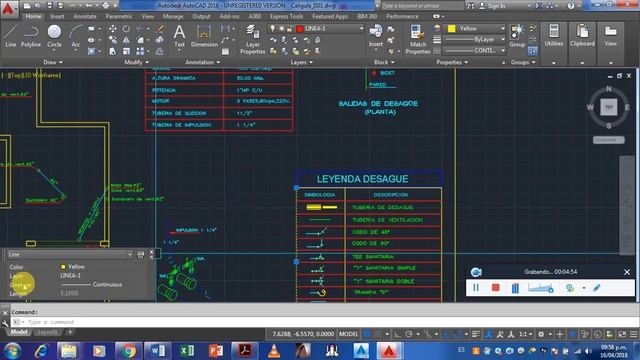Pause the screen recording
640x360 pixels.
(476, 288)
